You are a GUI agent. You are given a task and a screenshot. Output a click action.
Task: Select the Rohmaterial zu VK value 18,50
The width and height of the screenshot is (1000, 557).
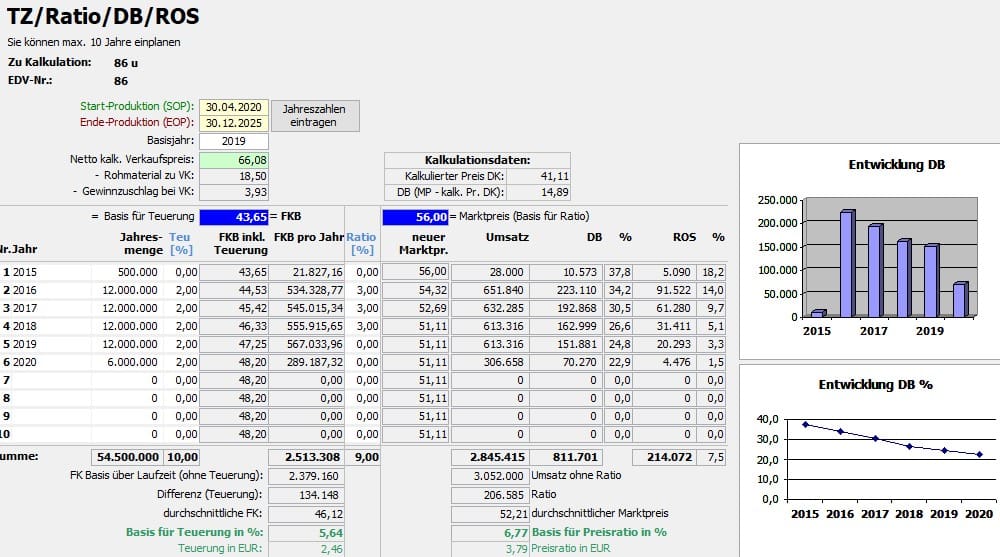[x=234, y=175]
